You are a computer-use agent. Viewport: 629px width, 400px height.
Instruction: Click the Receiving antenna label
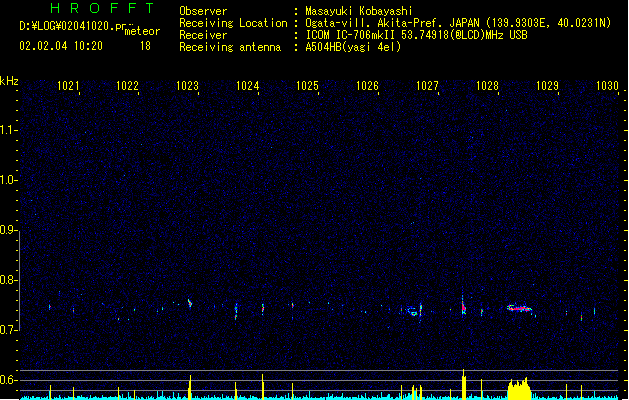click(x=230, y=47)
